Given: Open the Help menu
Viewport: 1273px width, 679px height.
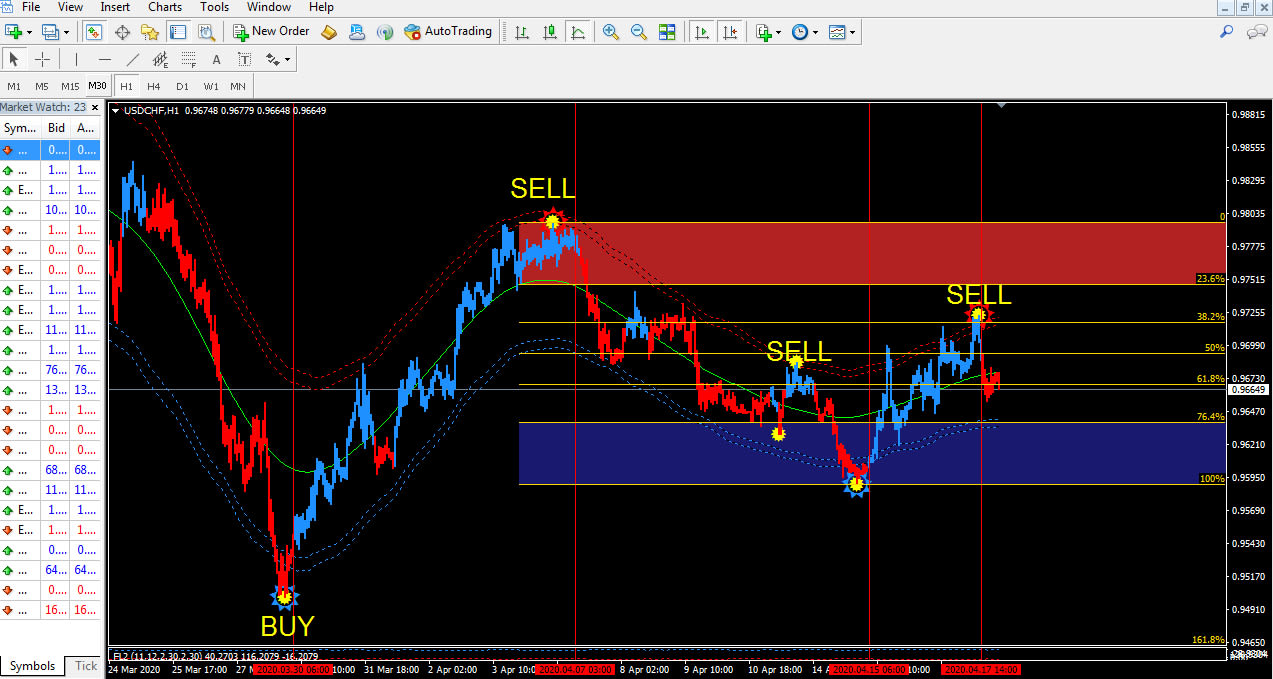Looking at the screenshot, I should pos(321,7).
